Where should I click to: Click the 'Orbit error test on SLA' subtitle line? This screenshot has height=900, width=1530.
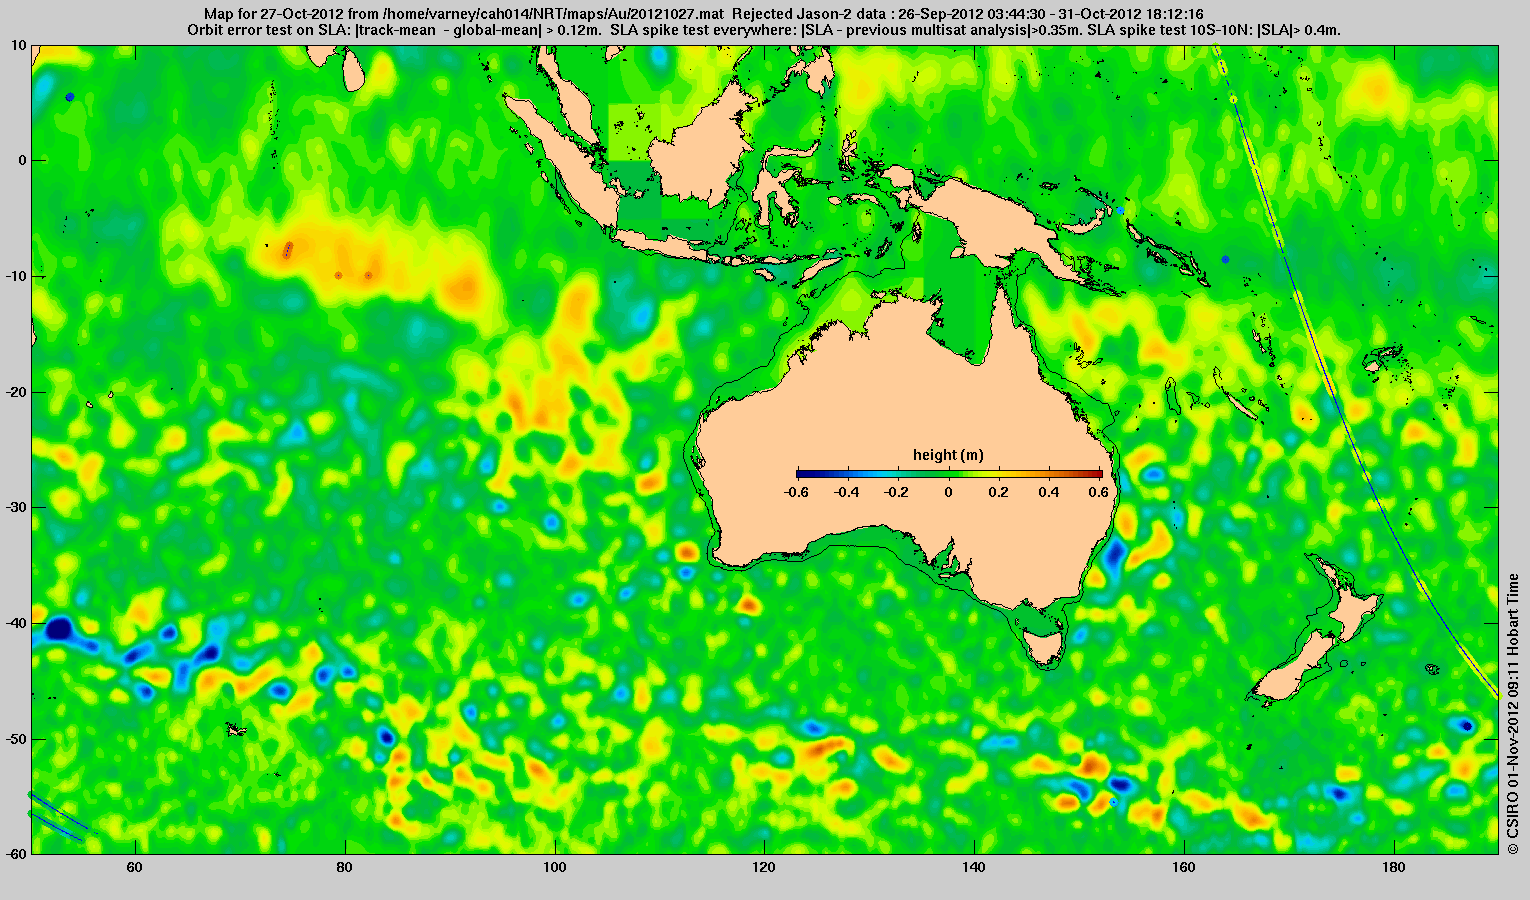[765, 30]
